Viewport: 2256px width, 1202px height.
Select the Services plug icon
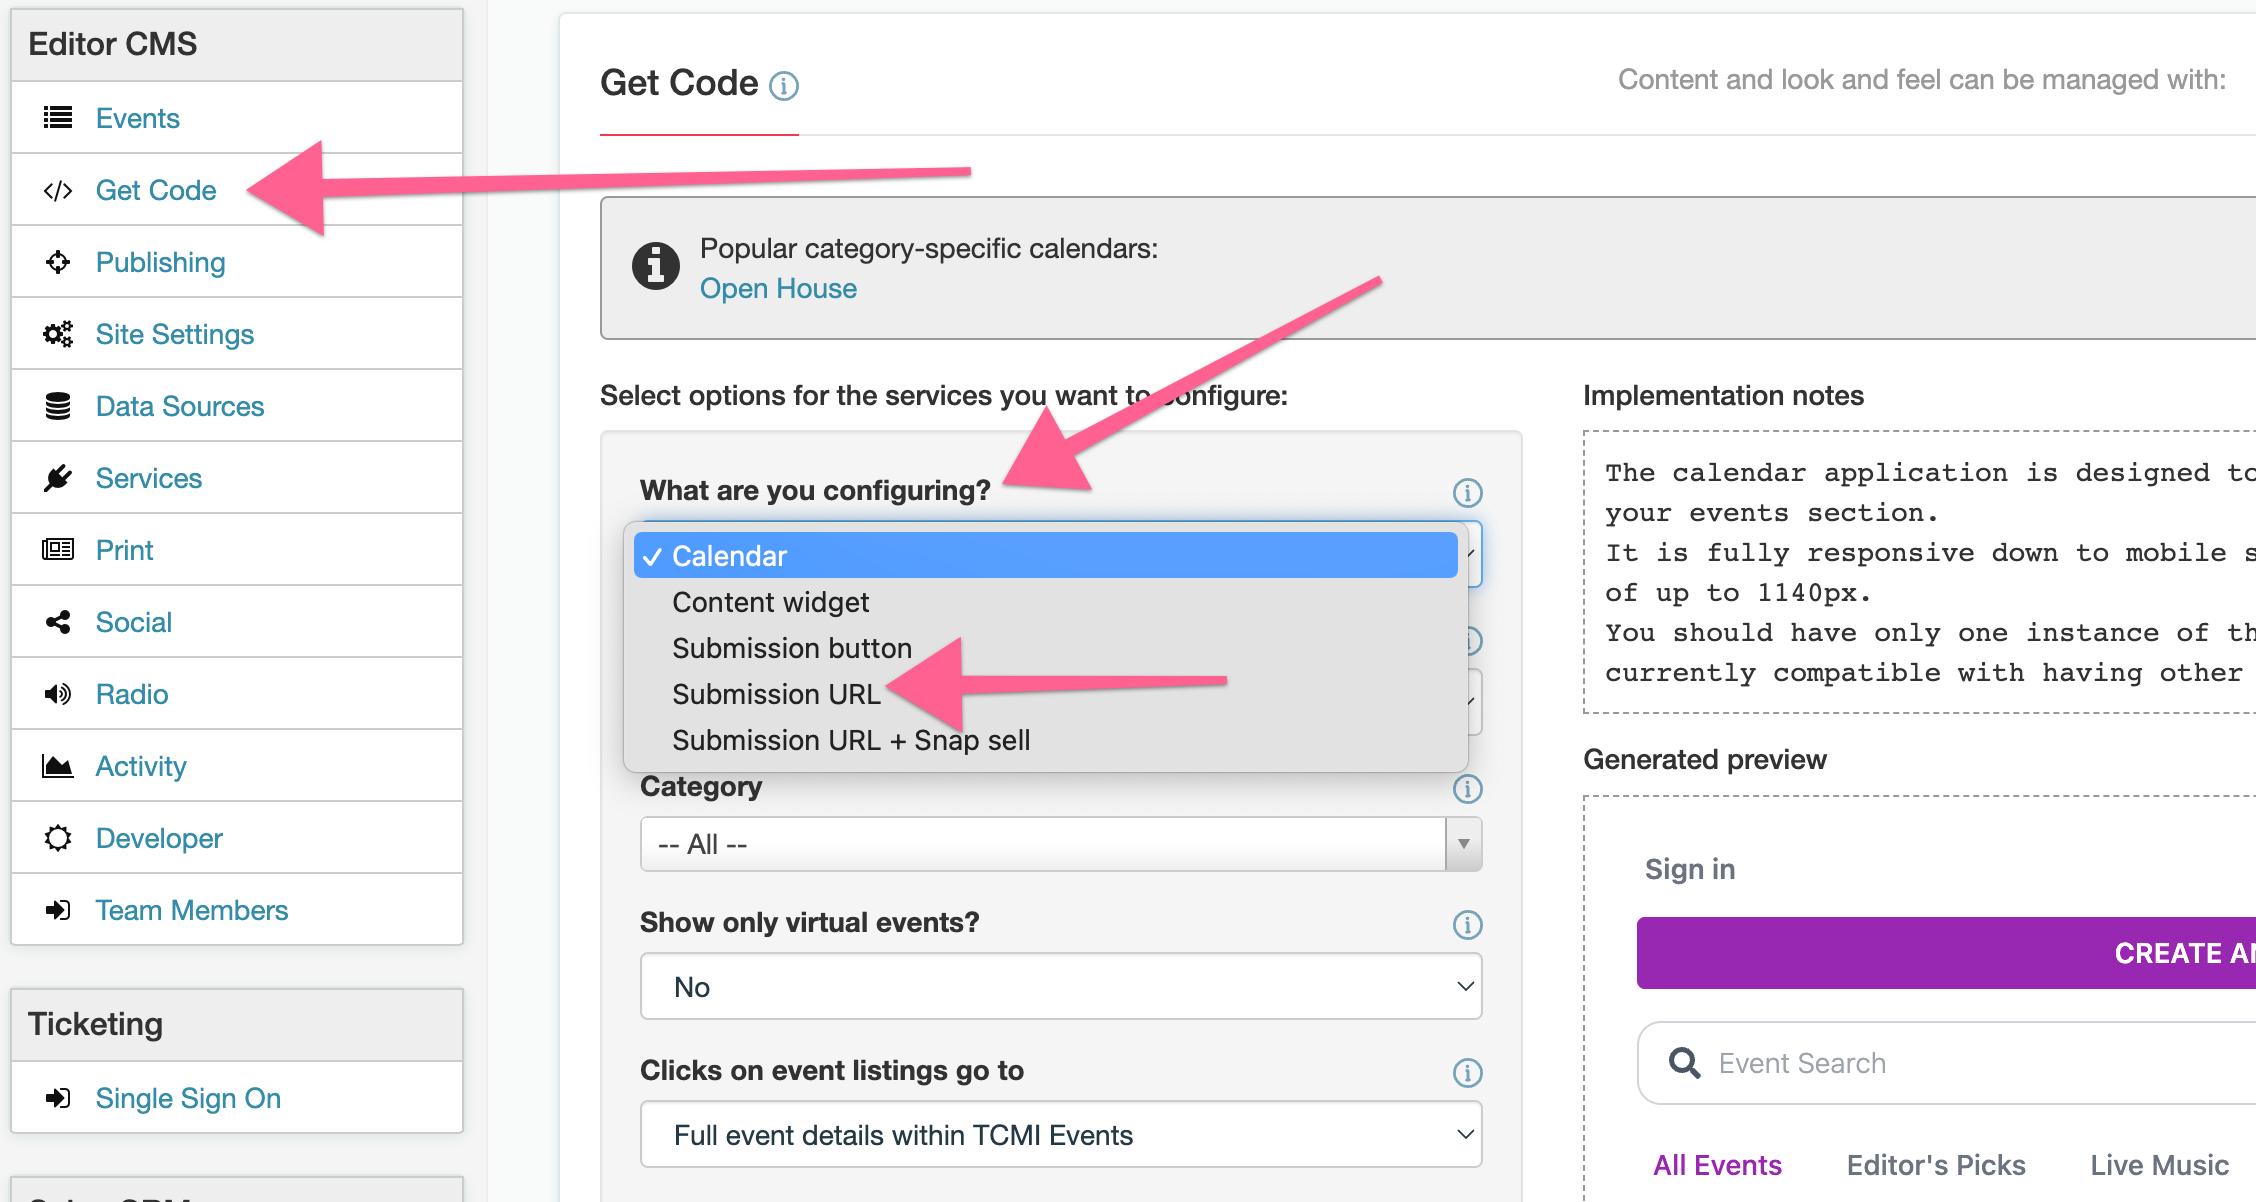pyautogui.click(x=57, y=477)
